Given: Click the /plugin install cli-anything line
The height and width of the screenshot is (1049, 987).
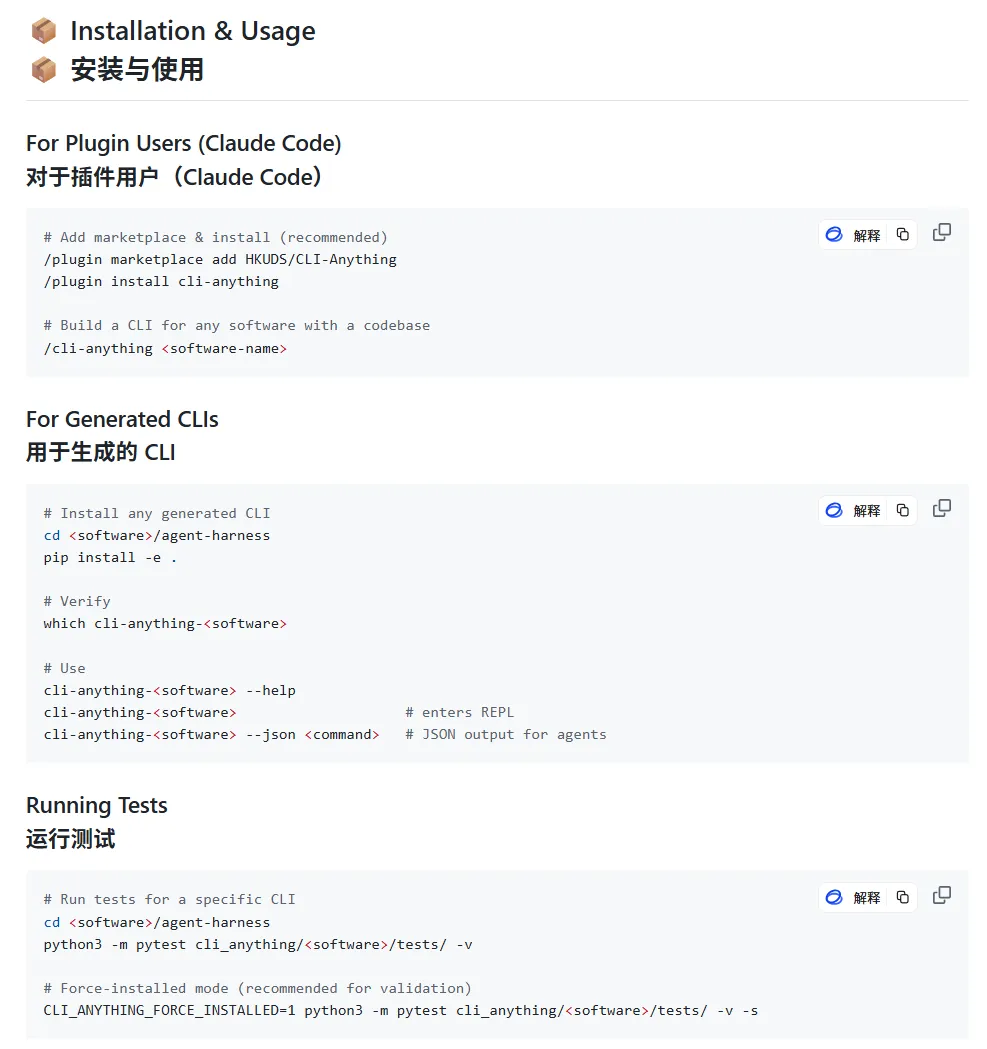Looking at the screenshot, I should [x=161, y=281].
